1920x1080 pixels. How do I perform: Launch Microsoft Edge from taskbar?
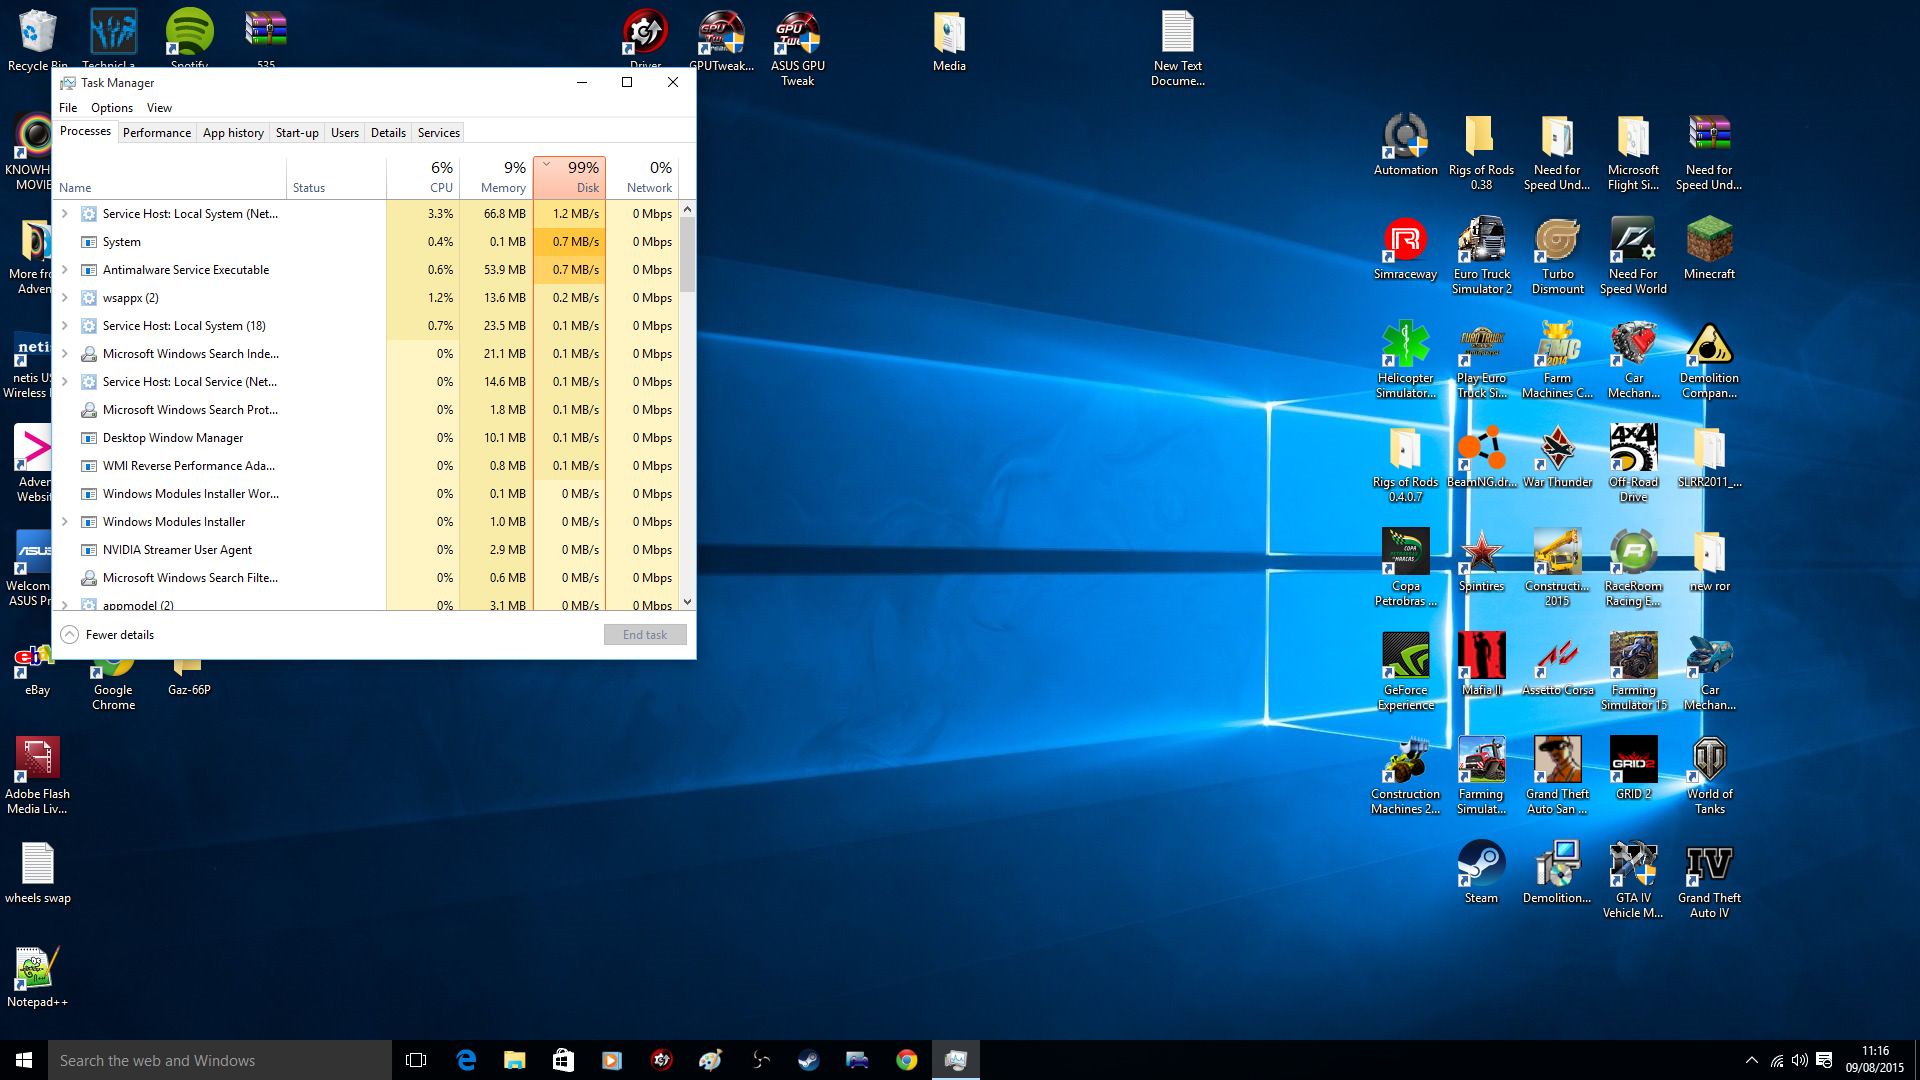click(466, 1060)
